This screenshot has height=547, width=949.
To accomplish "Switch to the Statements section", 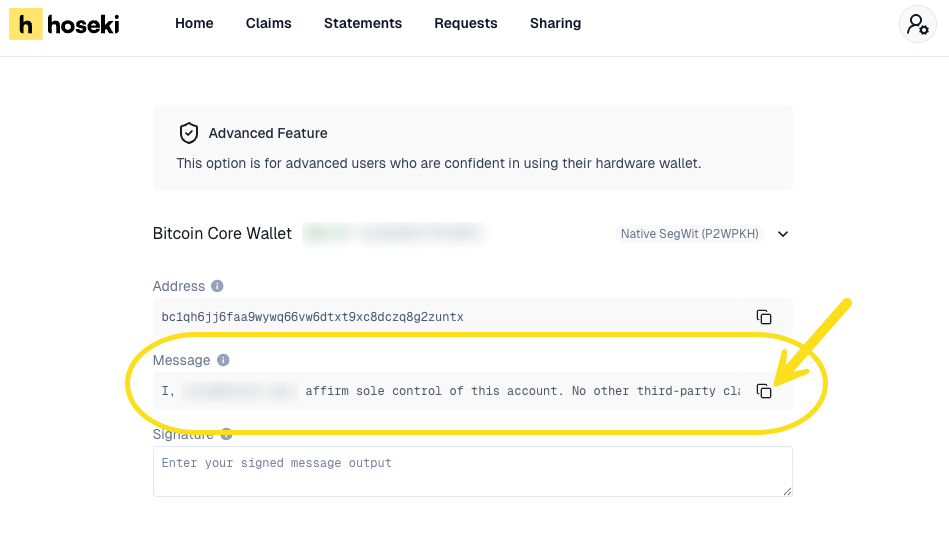I will coord(363,23).
